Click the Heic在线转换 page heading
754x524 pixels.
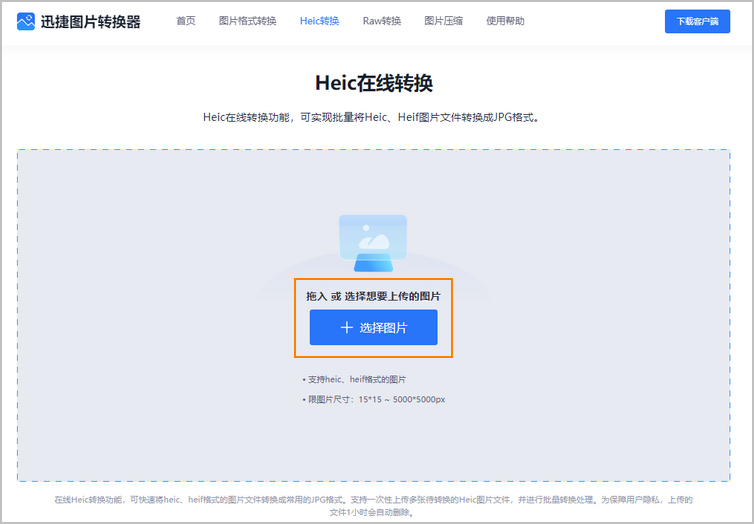[x=373, y=82]
